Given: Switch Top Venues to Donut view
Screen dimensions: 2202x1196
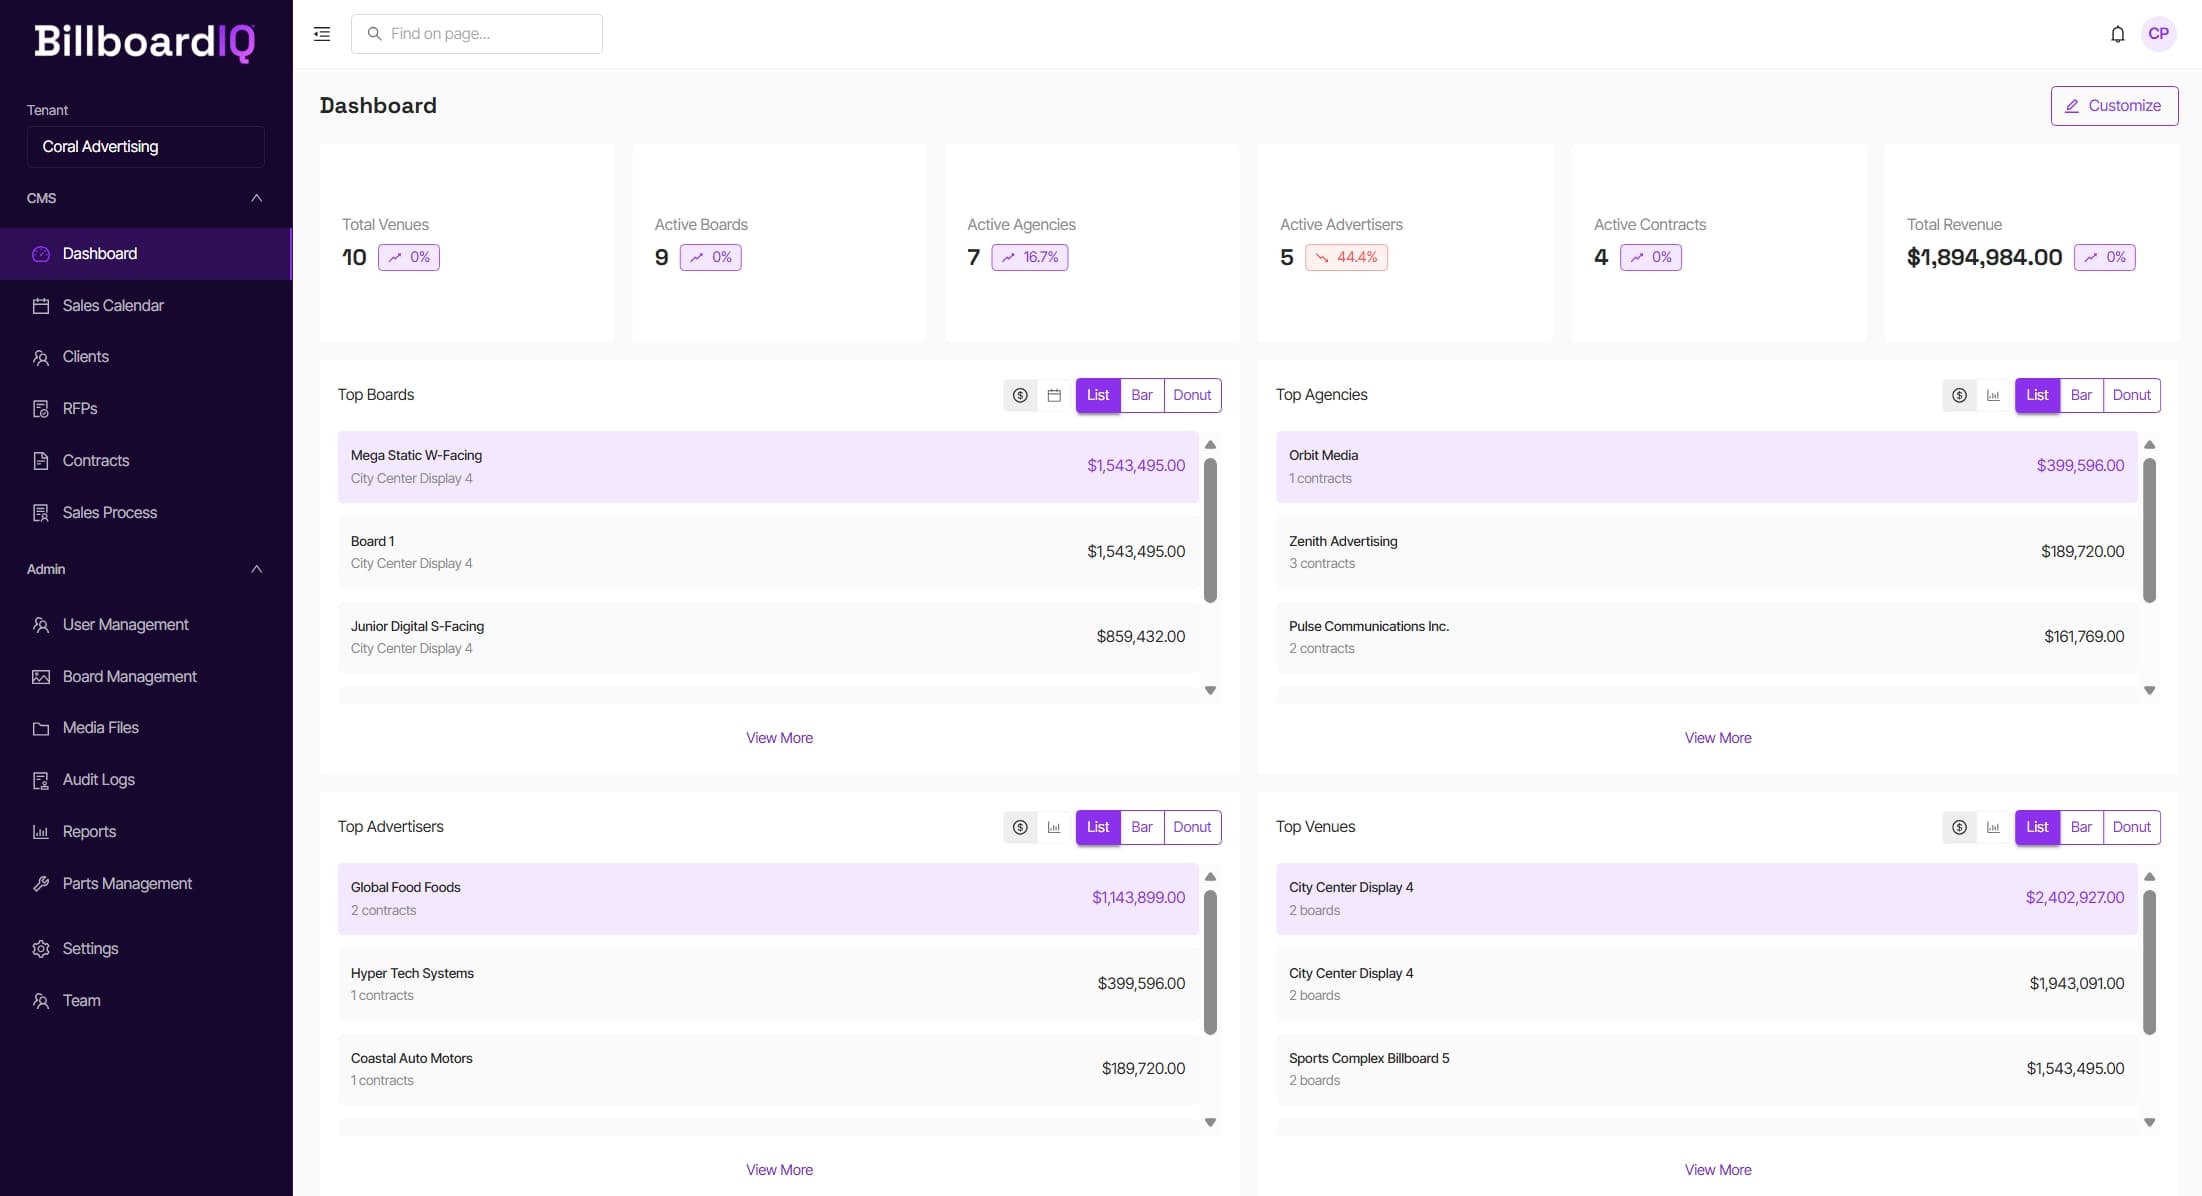Looking at the screenshot, I should [x=2131, y=827].
